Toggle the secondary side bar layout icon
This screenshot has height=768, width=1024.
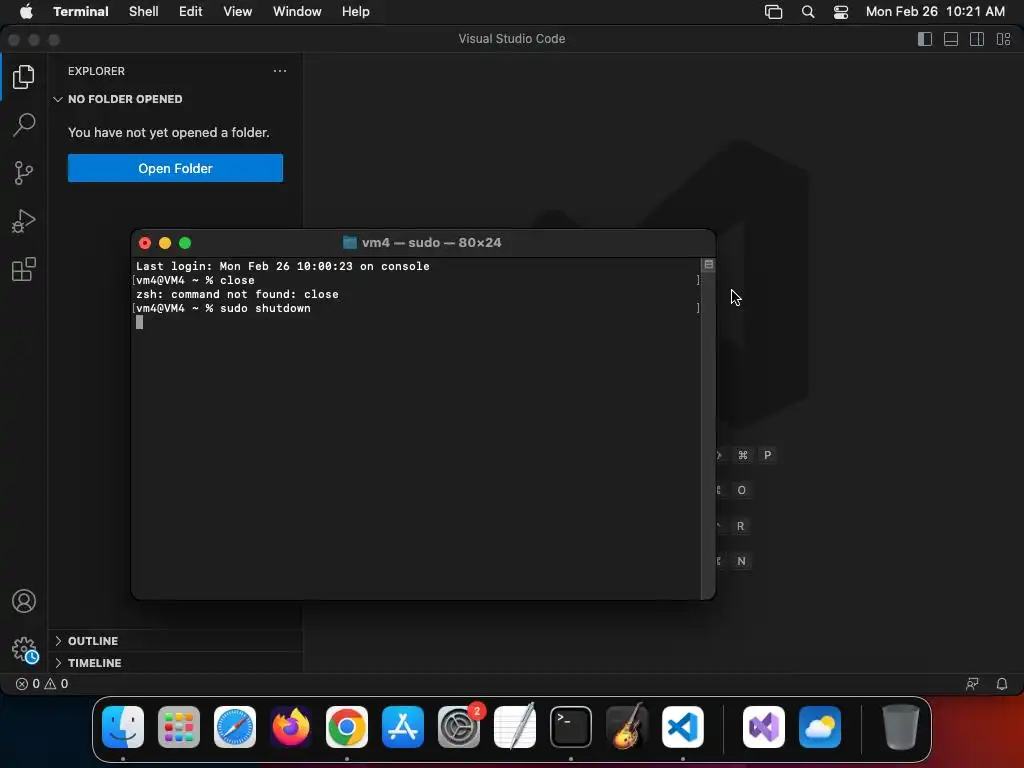point(977,39)
